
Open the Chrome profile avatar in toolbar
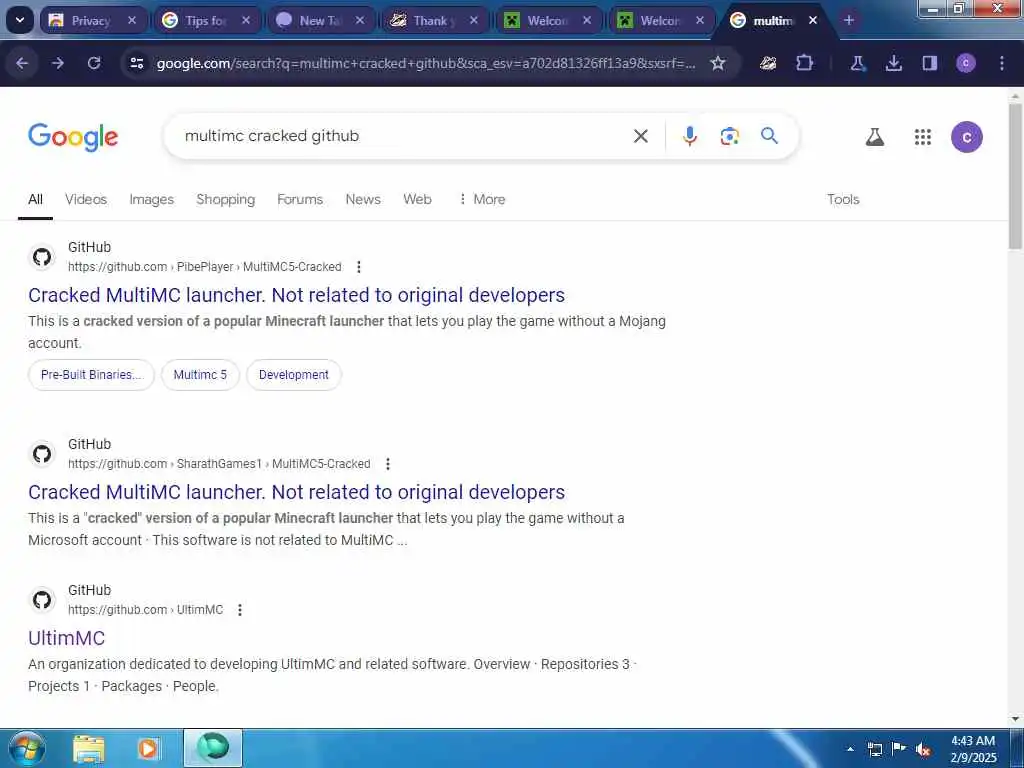966,63
